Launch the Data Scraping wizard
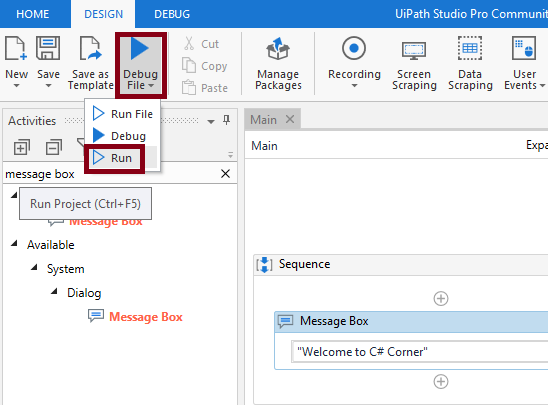The image size is (549, 405). 470,63
